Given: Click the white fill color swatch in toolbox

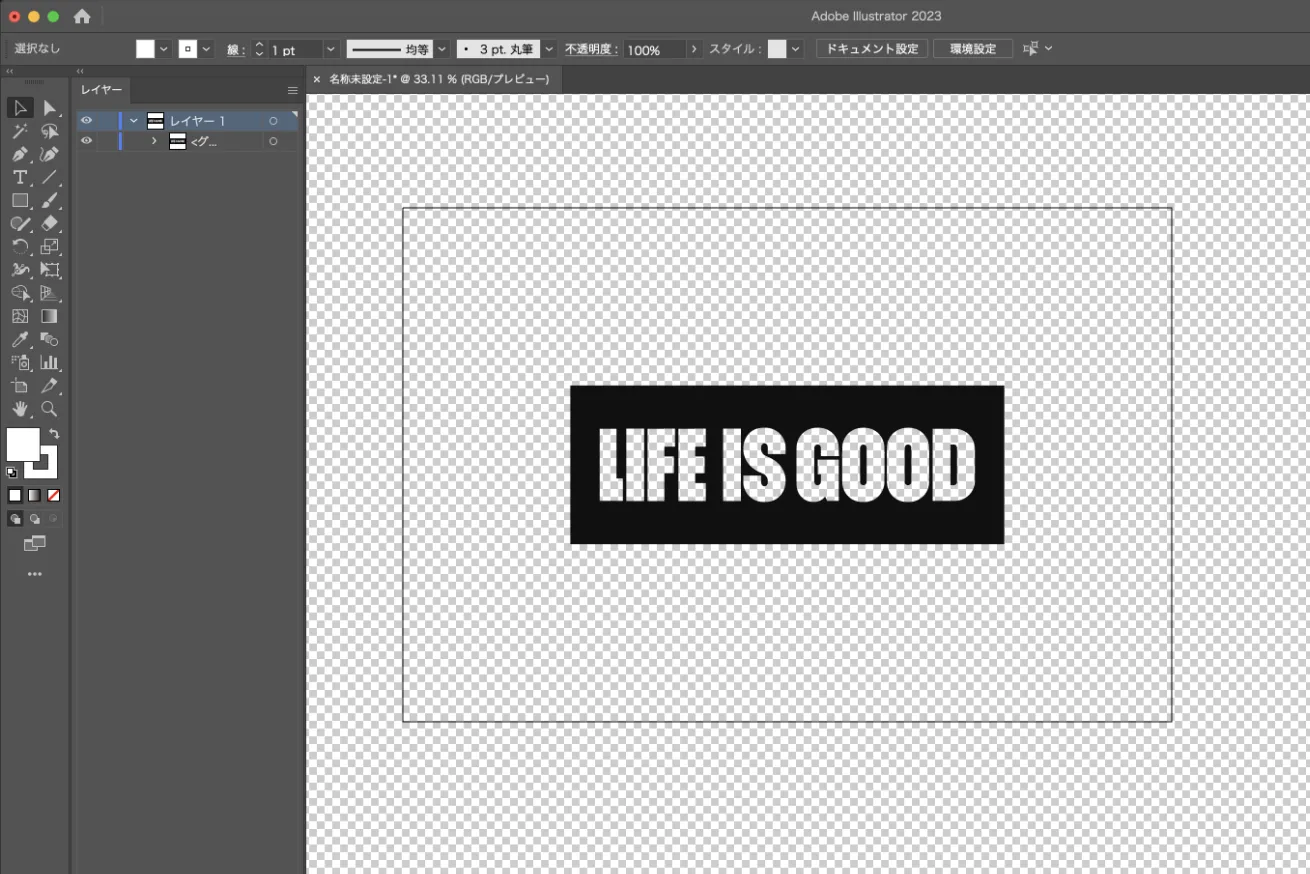Looking at the screenshot, I should (22, 443).
